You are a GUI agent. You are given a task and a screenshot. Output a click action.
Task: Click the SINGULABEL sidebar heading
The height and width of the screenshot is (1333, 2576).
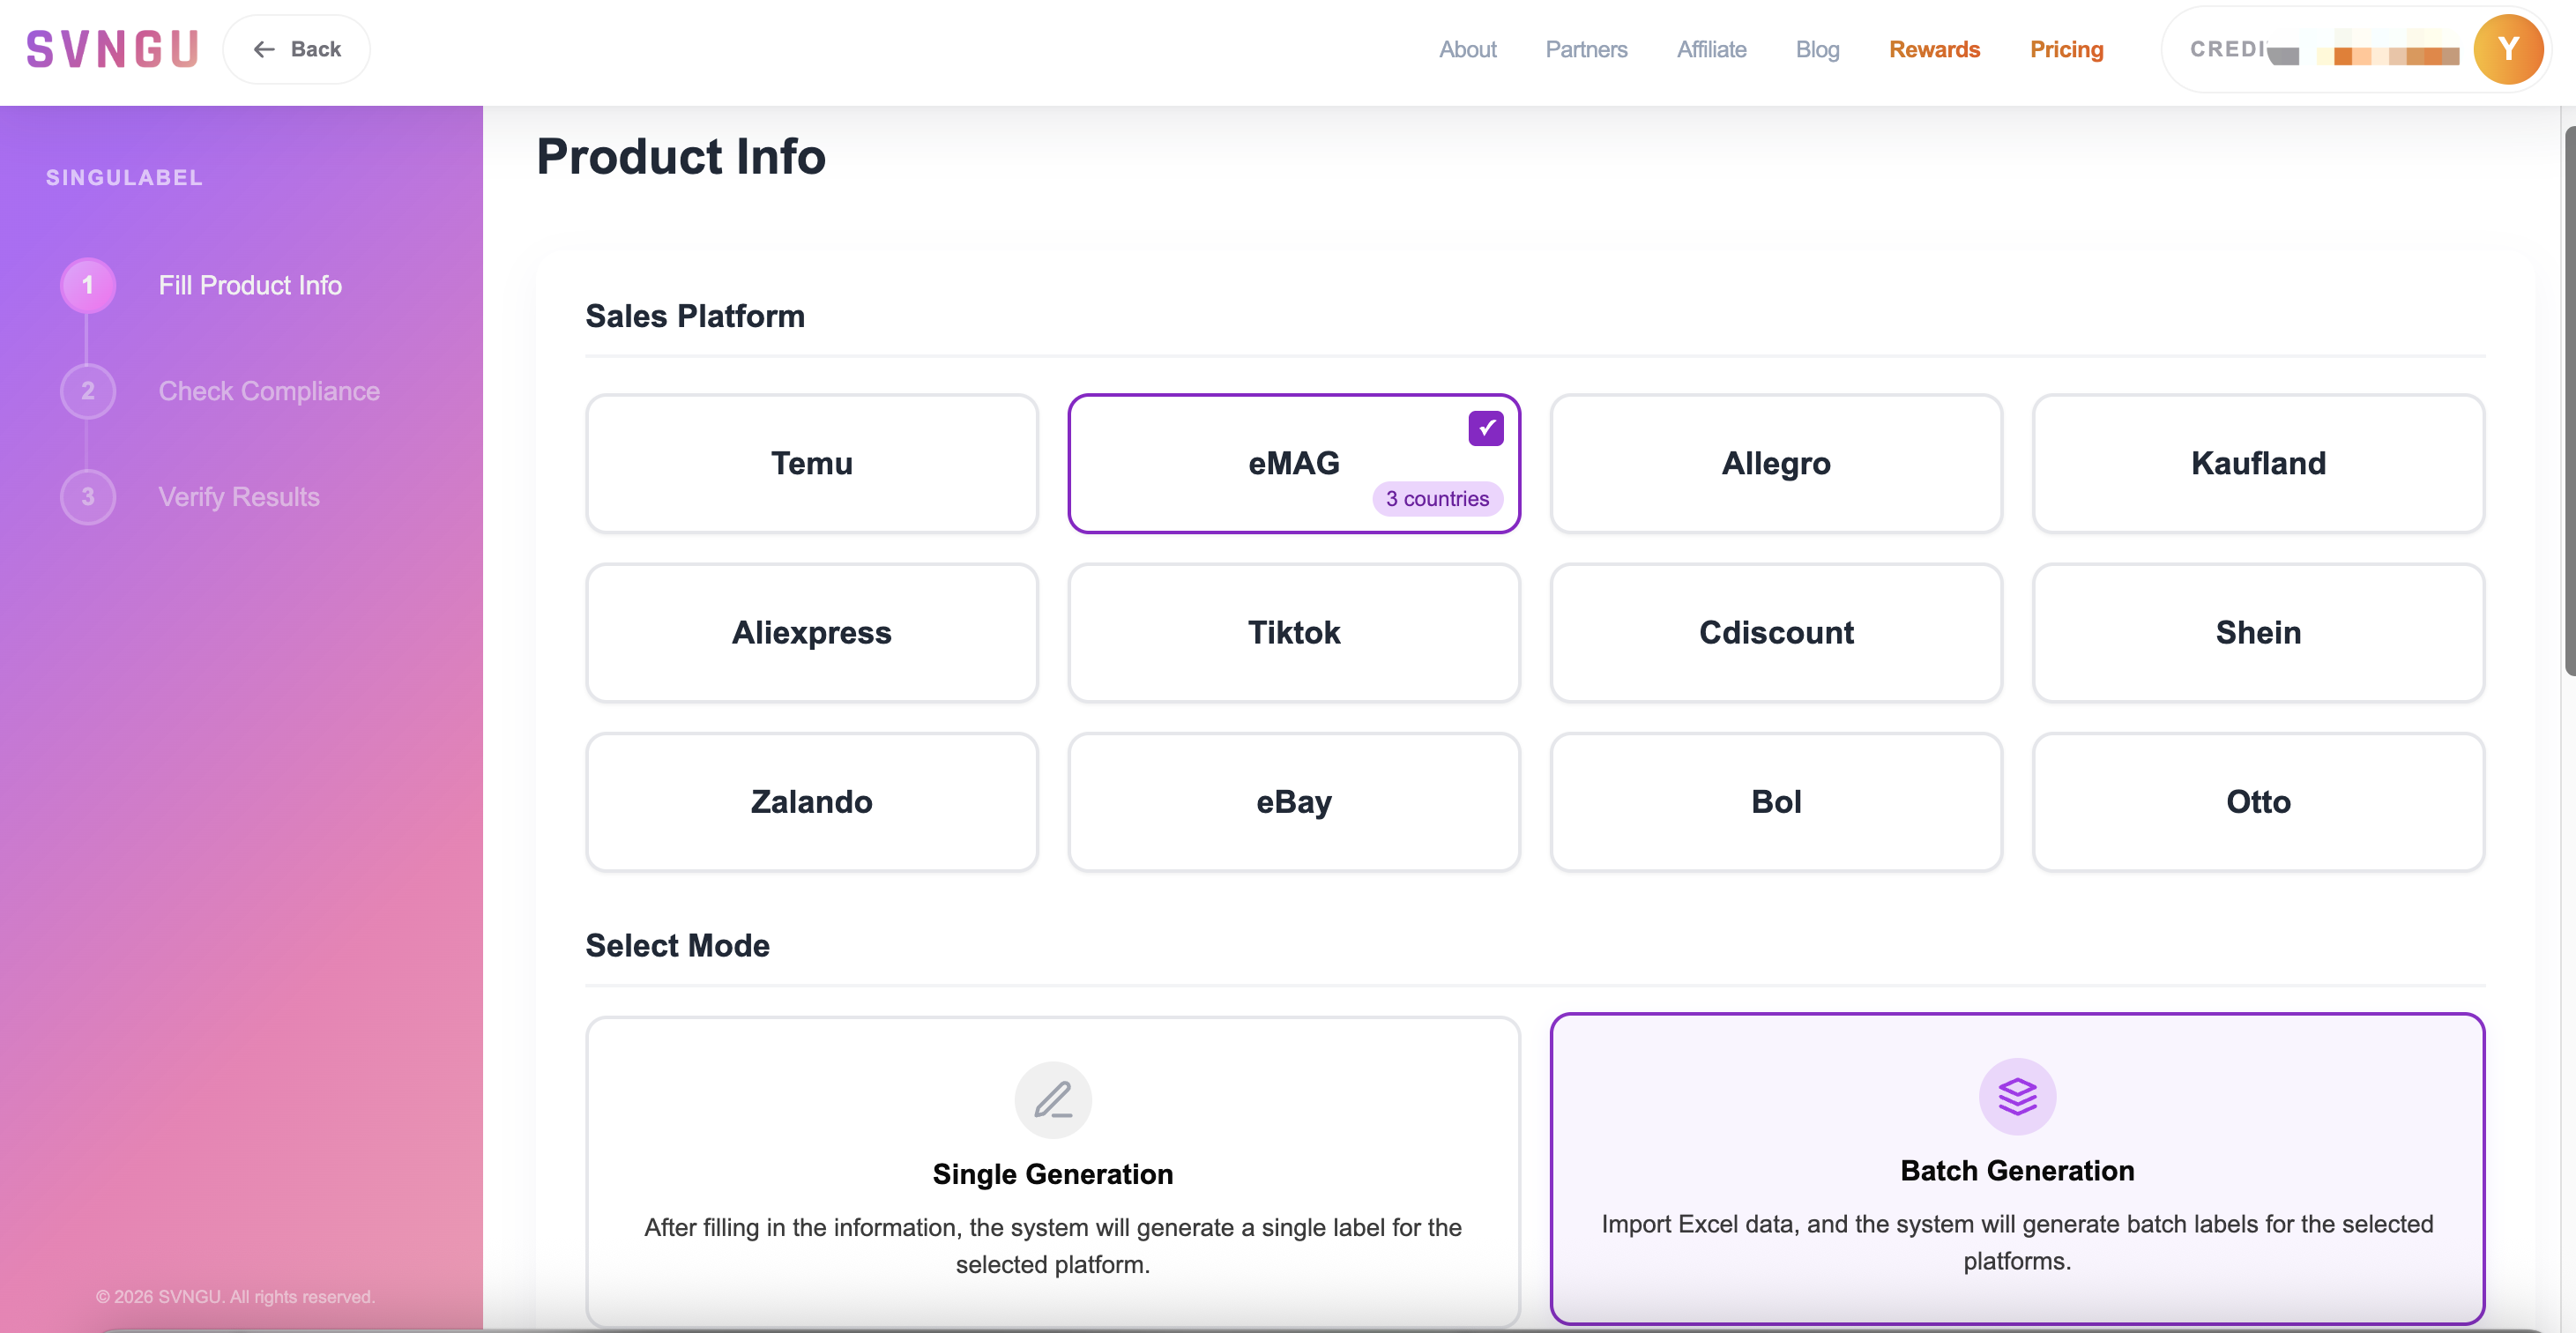click(124, 178)
